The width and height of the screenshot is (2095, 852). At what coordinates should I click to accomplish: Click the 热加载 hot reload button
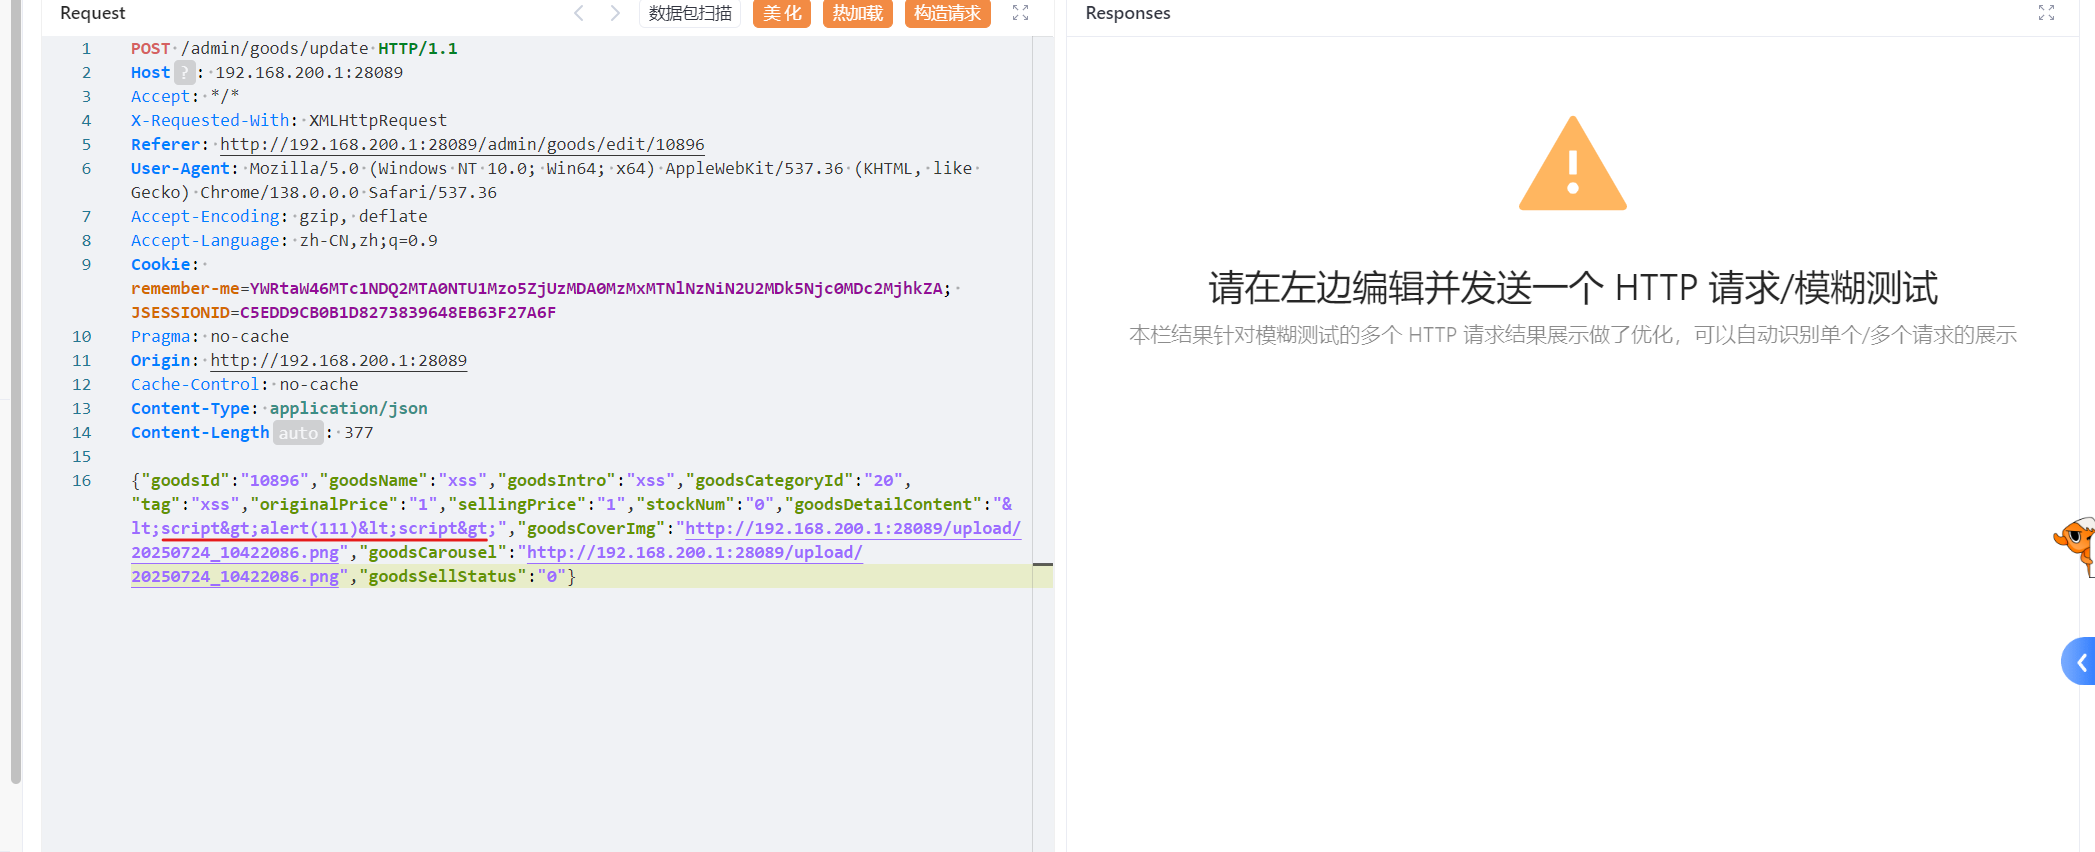coord(857,13)
